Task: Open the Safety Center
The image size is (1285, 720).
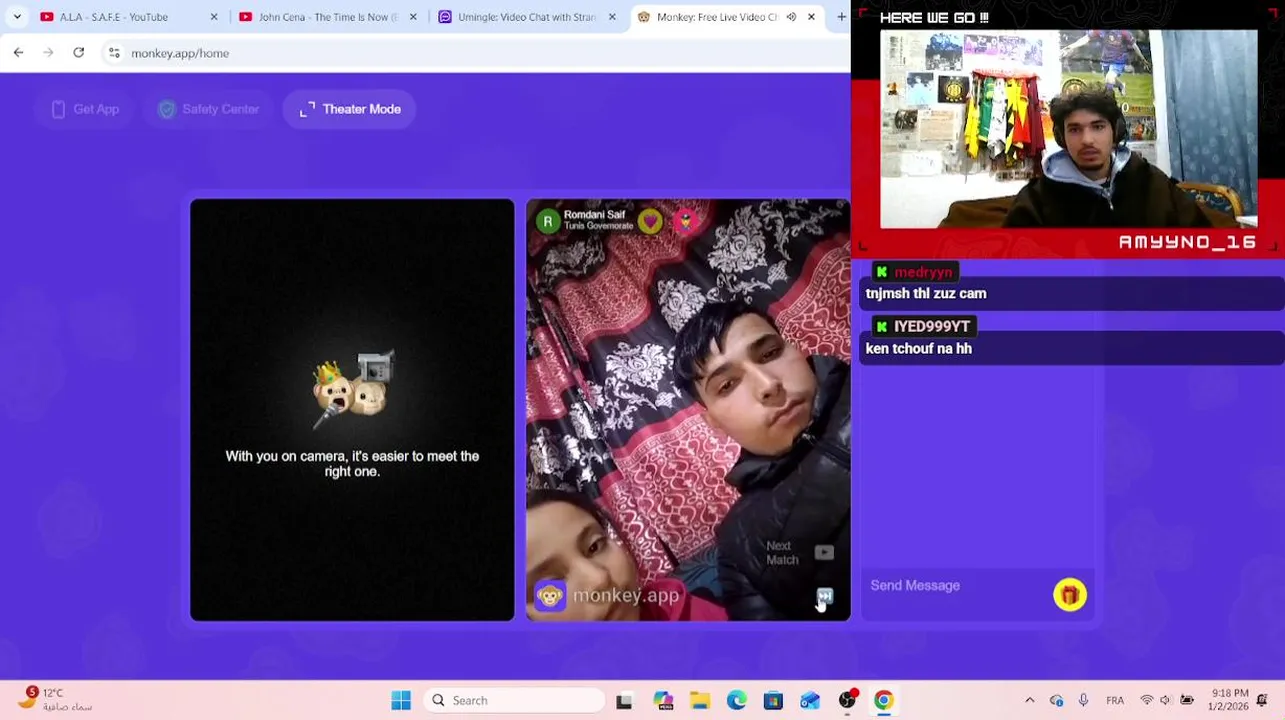Action: click(x=208, y=109)
